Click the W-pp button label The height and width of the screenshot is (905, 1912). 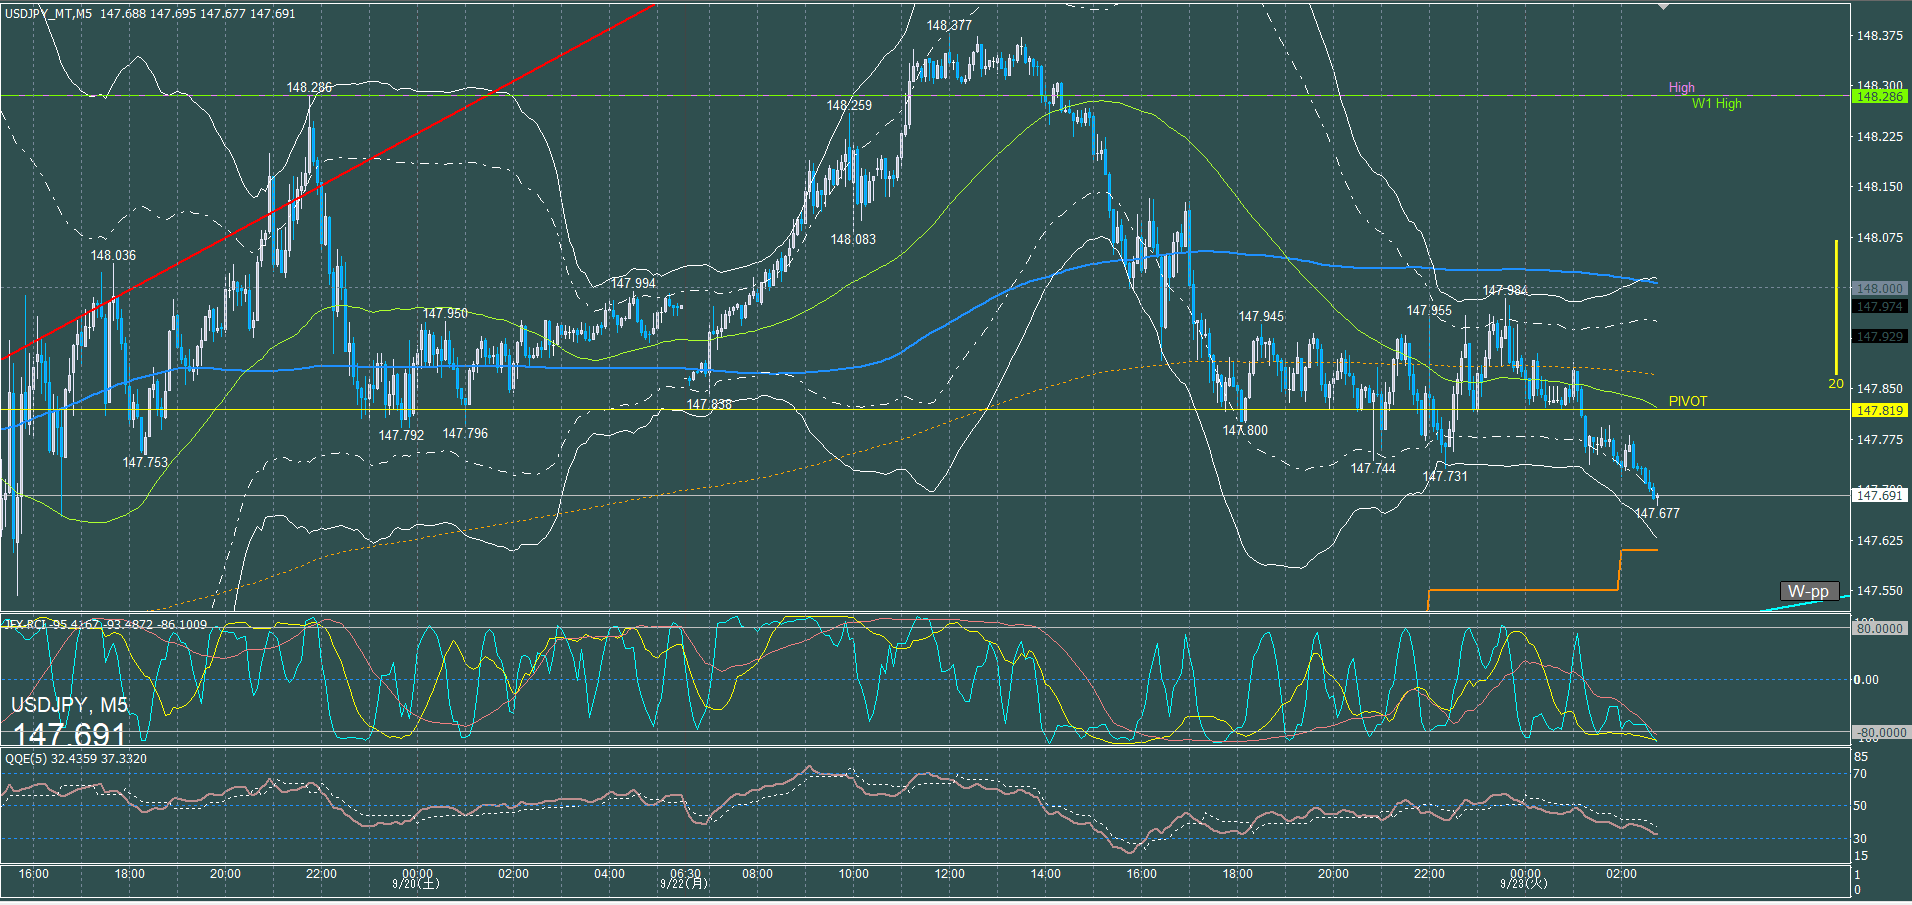tap(1808, 591)
